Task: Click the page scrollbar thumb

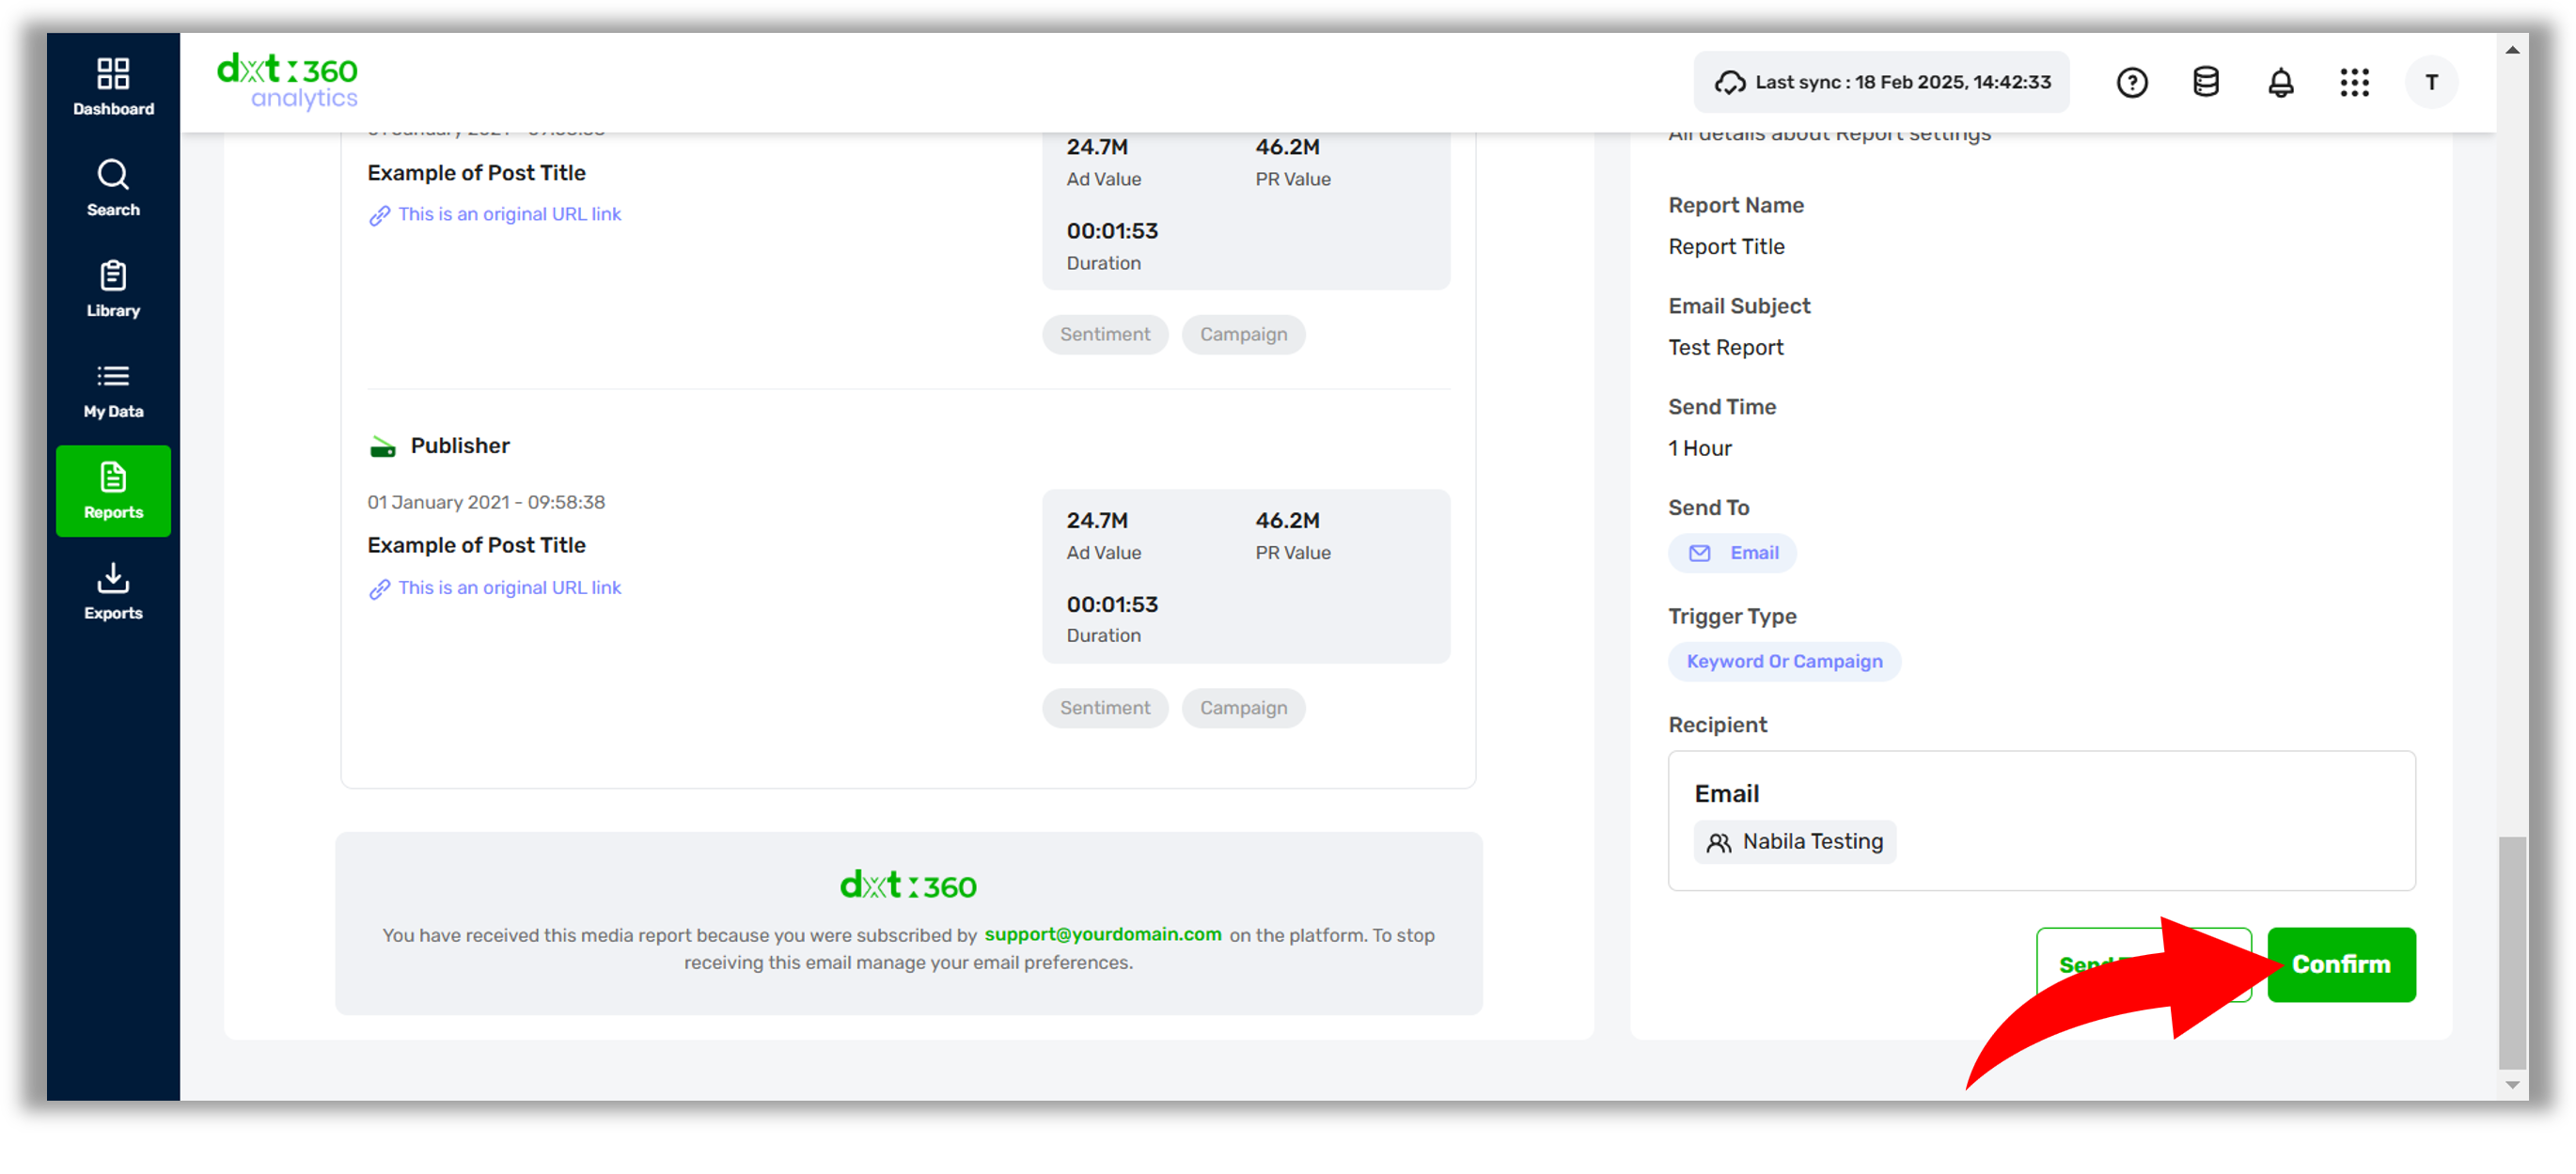Action: tap(2511, 953)
